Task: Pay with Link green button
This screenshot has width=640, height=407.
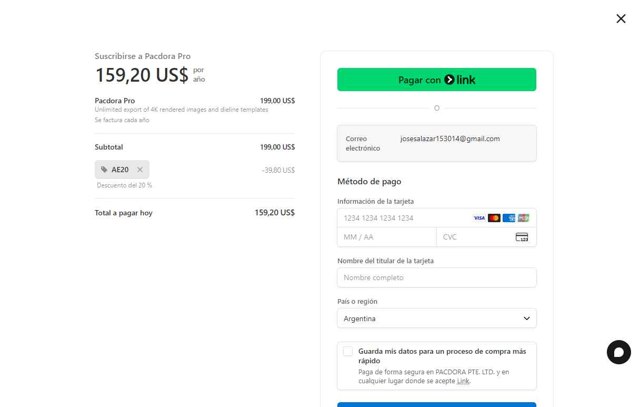Action: [436, 80]
